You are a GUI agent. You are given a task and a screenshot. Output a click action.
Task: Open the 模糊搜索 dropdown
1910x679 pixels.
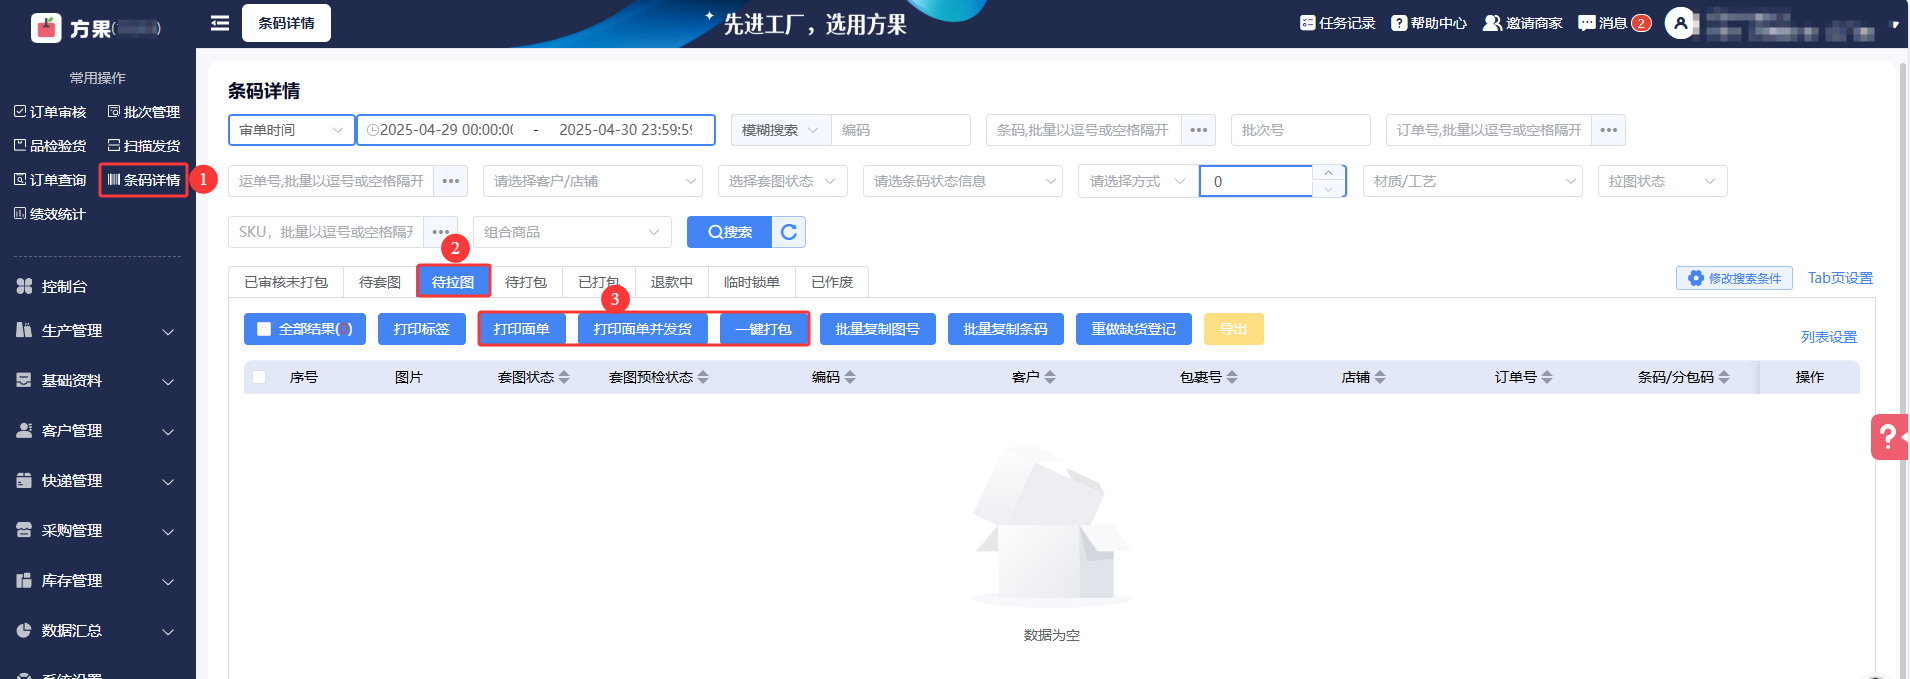(x=781, y=130)
